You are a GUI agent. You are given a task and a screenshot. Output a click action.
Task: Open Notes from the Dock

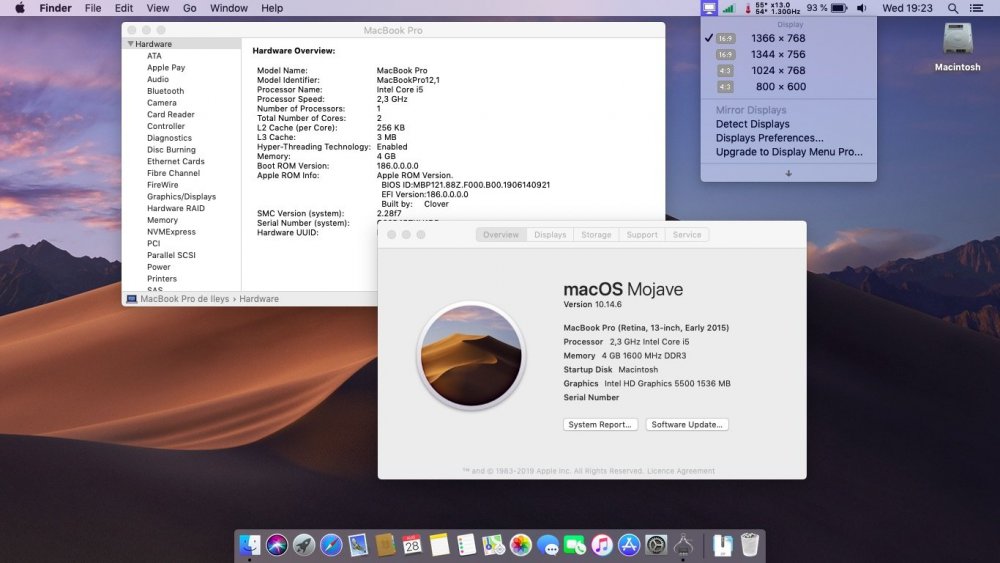click(439, 545)
